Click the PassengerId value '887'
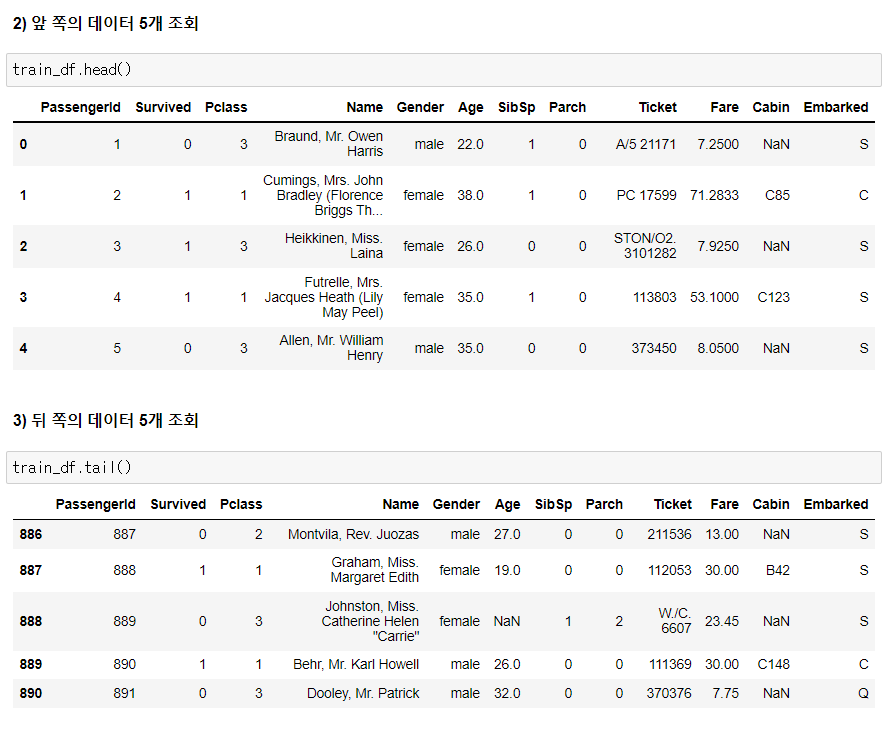The height and width of the screenshot is (730, 893). 124,534
